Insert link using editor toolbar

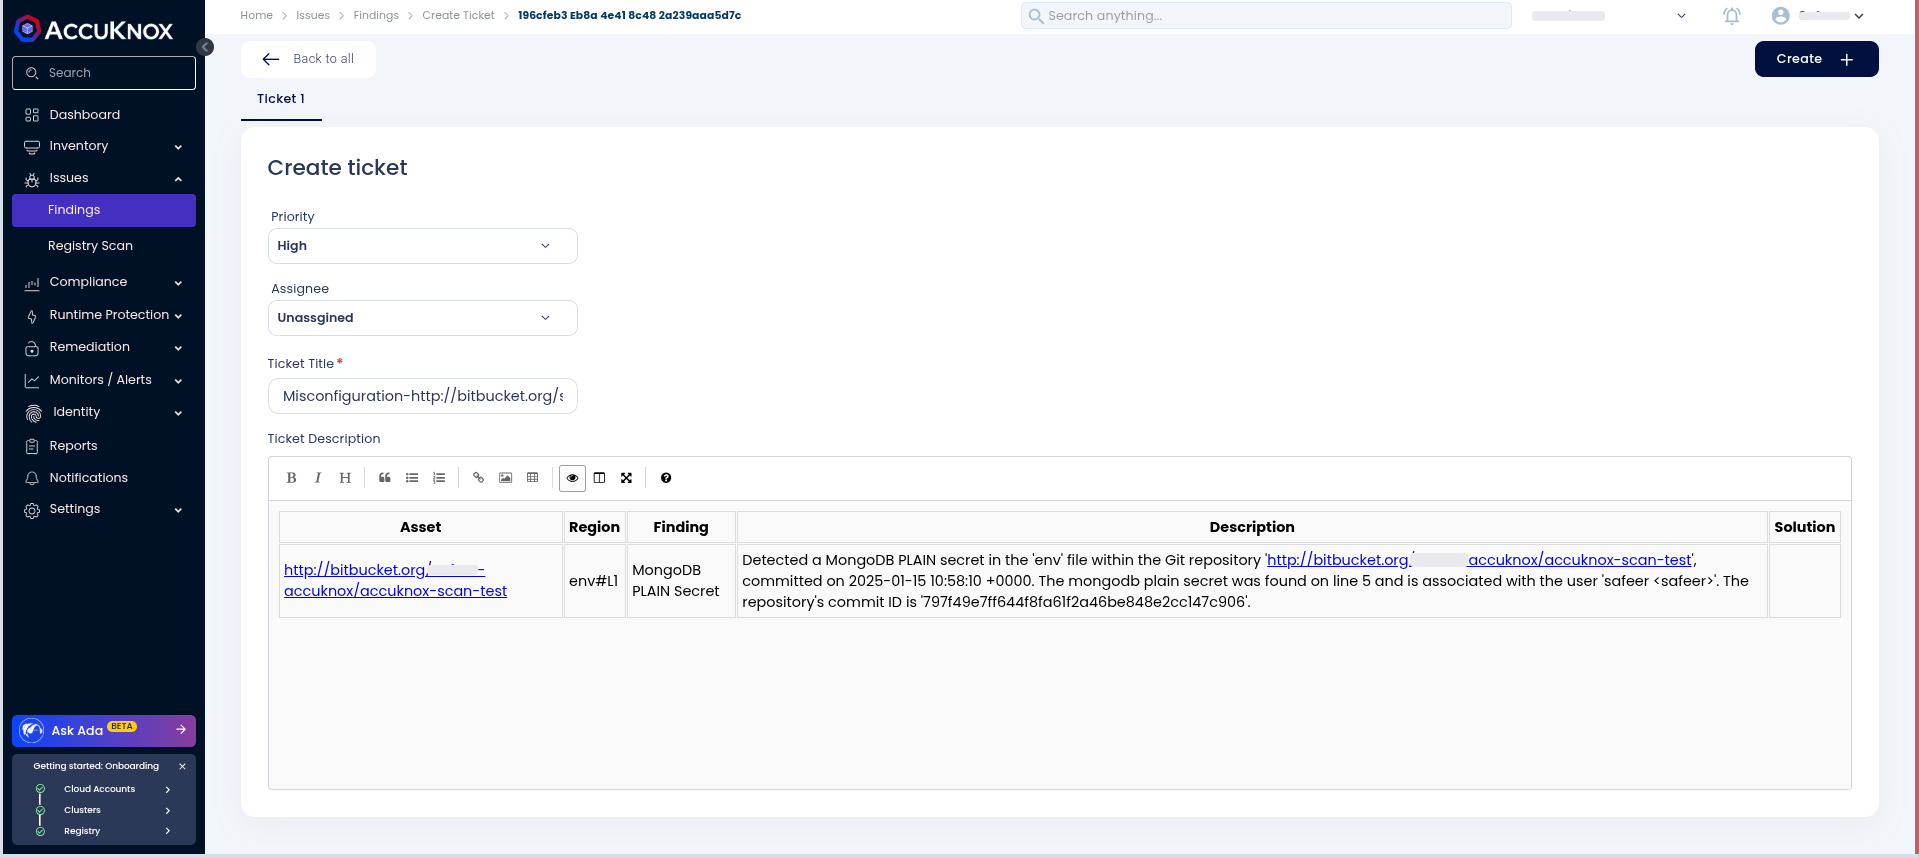pyautogui.click(x=479, y=478)
